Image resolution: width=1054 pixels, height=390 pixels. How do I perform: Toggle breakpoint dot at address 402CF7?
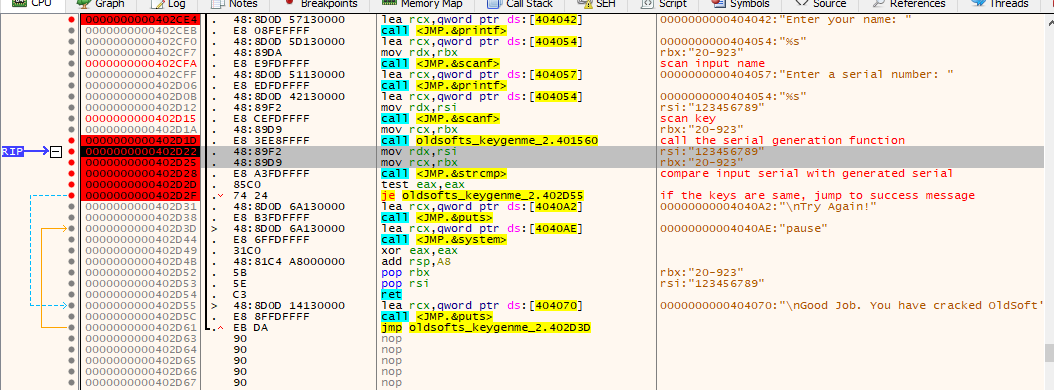click(x=72, y=51)
